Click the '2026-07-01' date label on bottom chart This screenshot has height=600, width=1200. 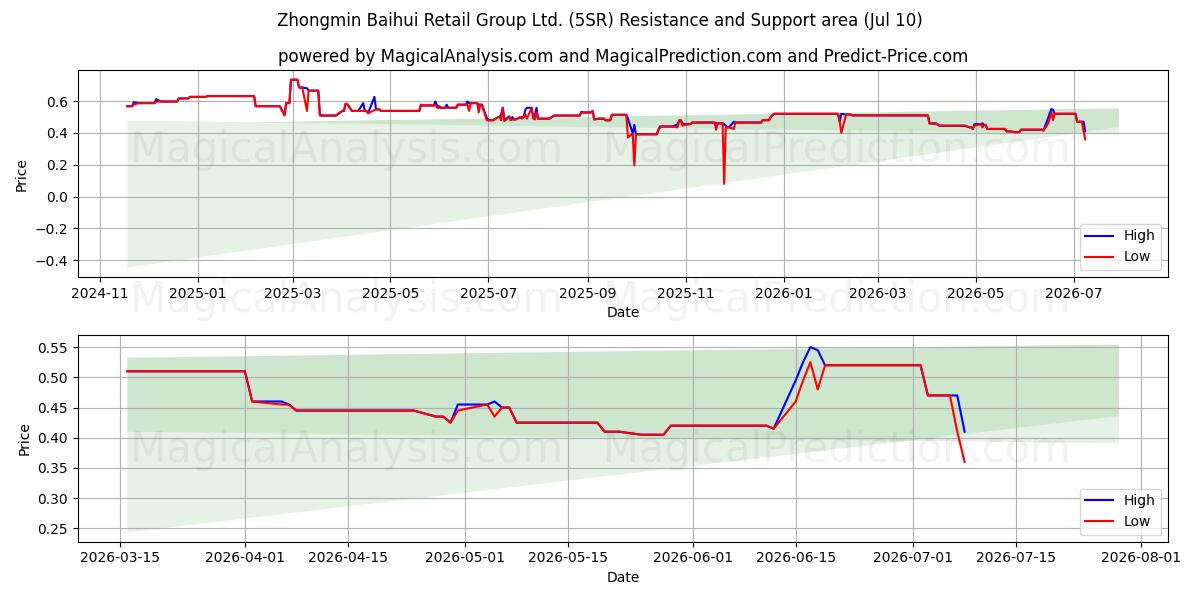coord(914,559)
